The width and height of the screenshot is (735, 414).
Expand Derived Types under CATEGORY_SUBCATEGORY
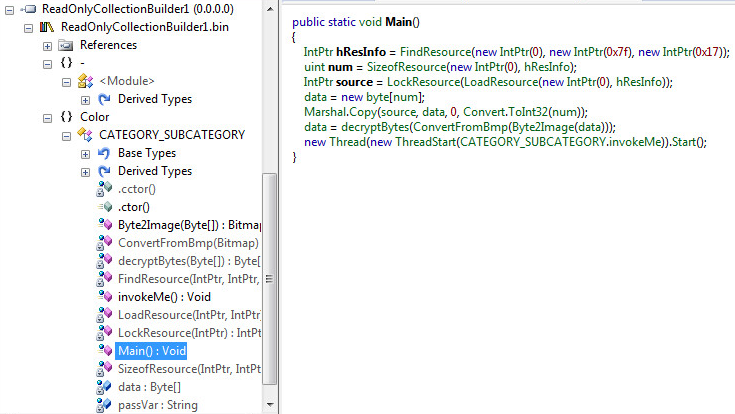[x=85, y=172]
